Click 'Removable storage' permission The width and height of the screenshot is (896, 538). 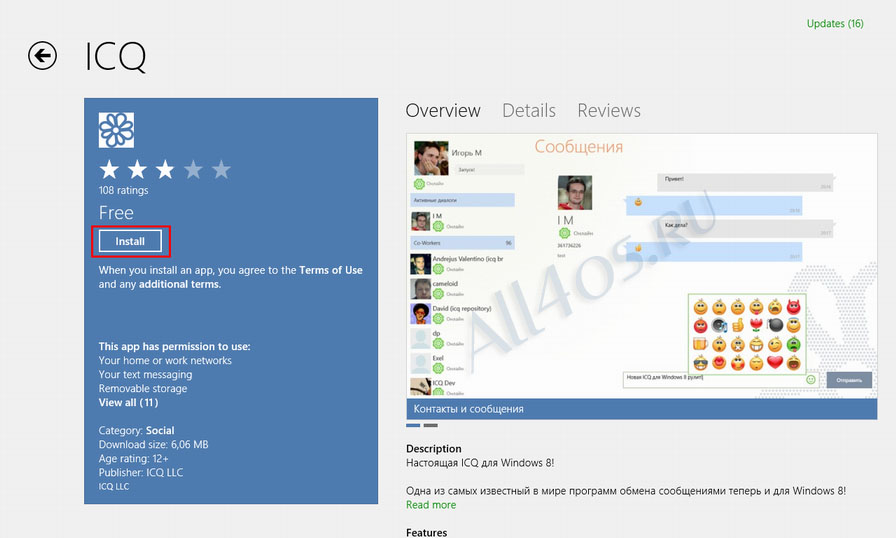pos(143,388)
